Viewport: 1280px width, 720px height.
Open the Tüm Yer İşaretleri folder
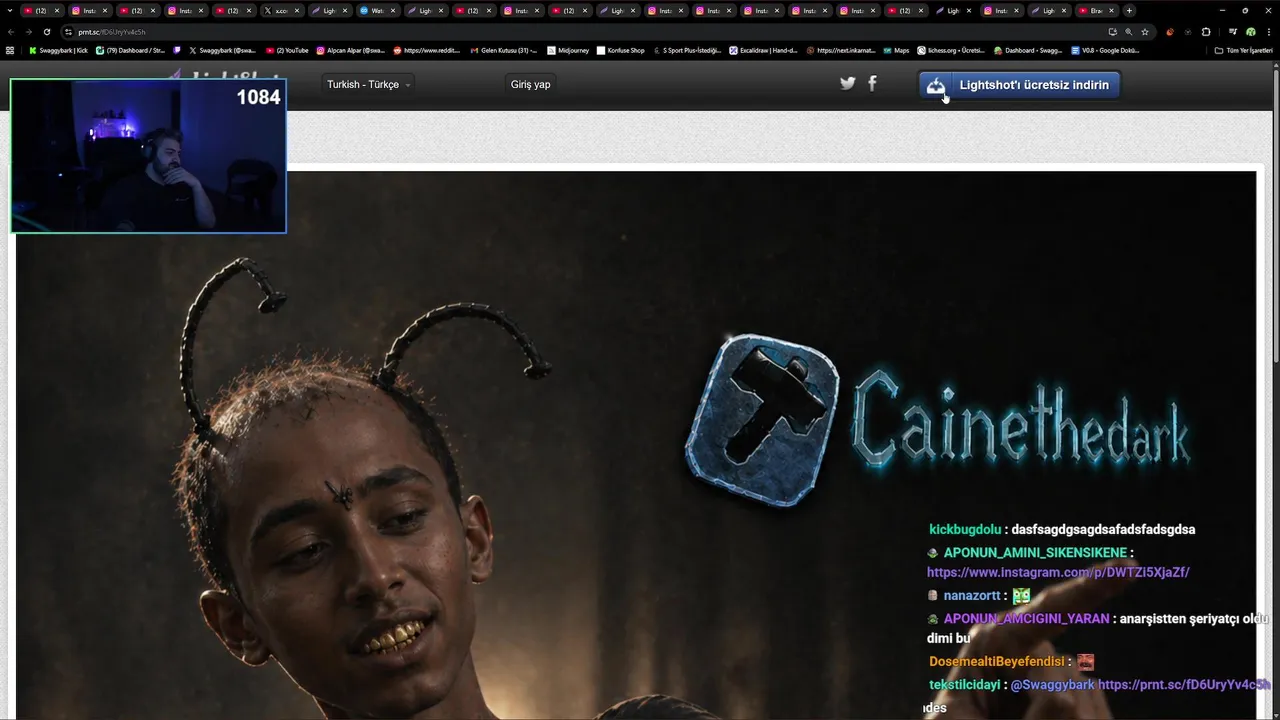[1243, 50]
